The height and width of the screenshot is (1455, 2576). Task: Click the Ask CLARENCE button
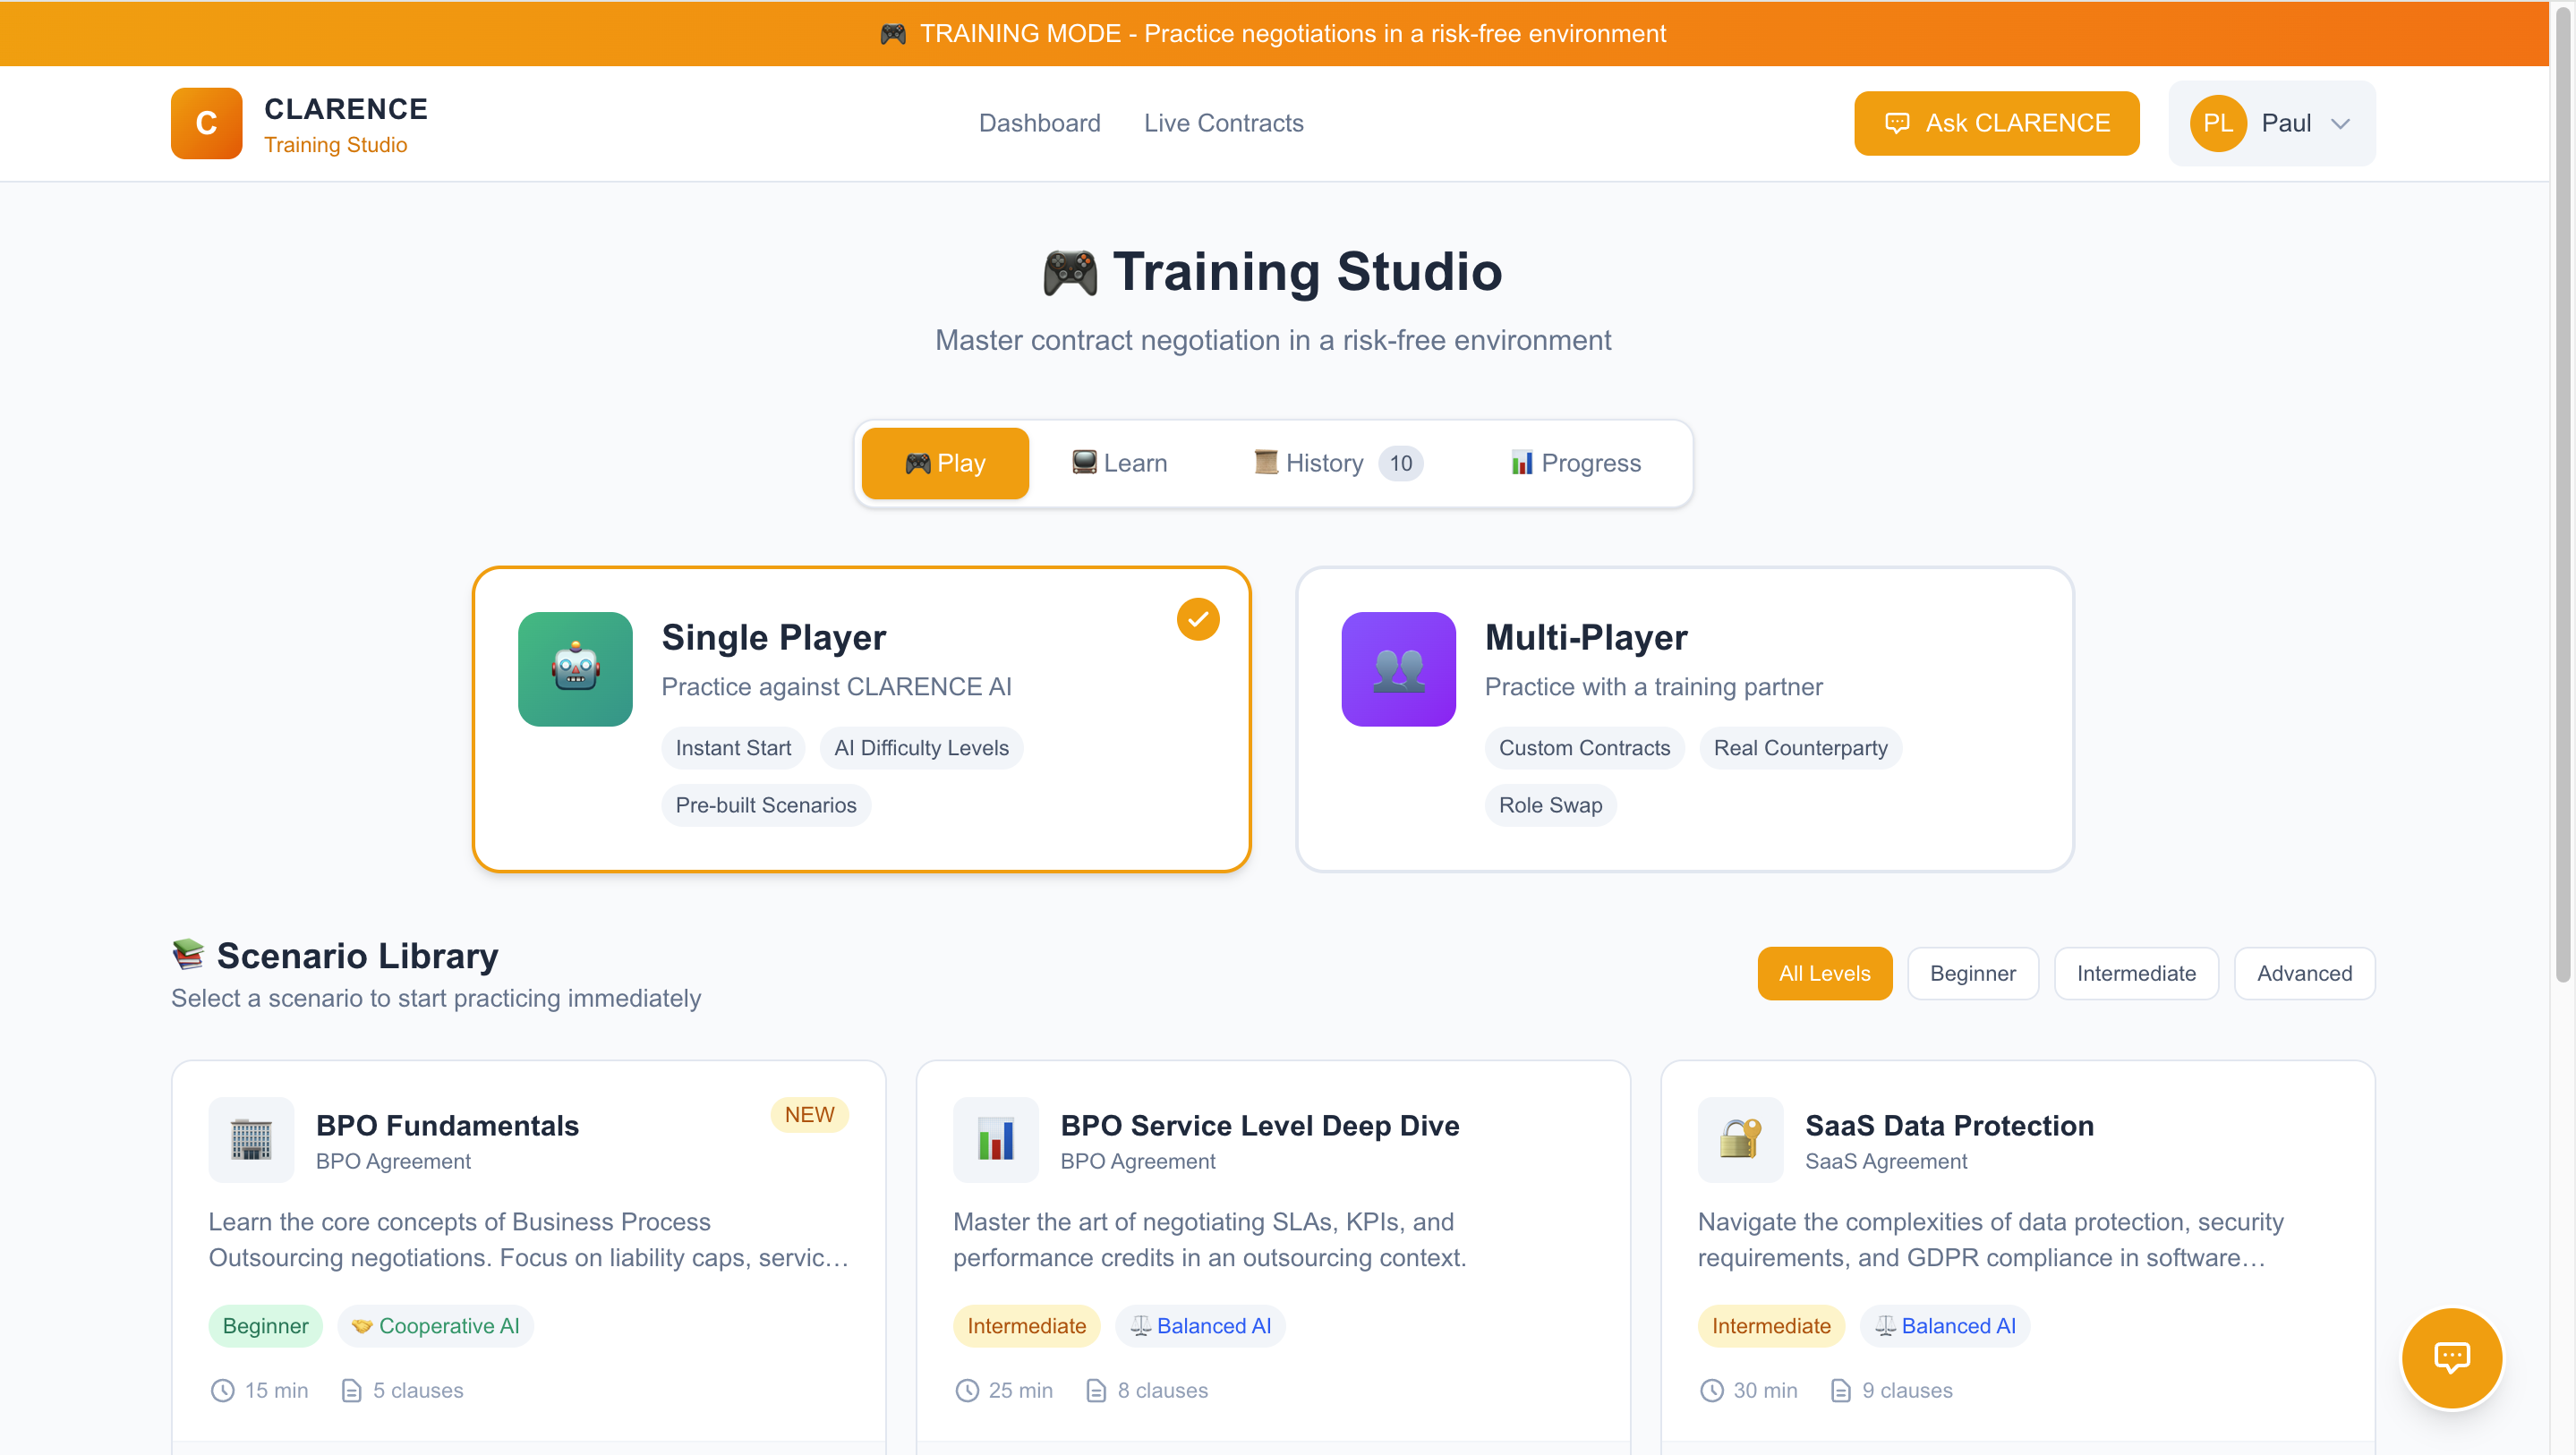click(x=1996, y=123)
